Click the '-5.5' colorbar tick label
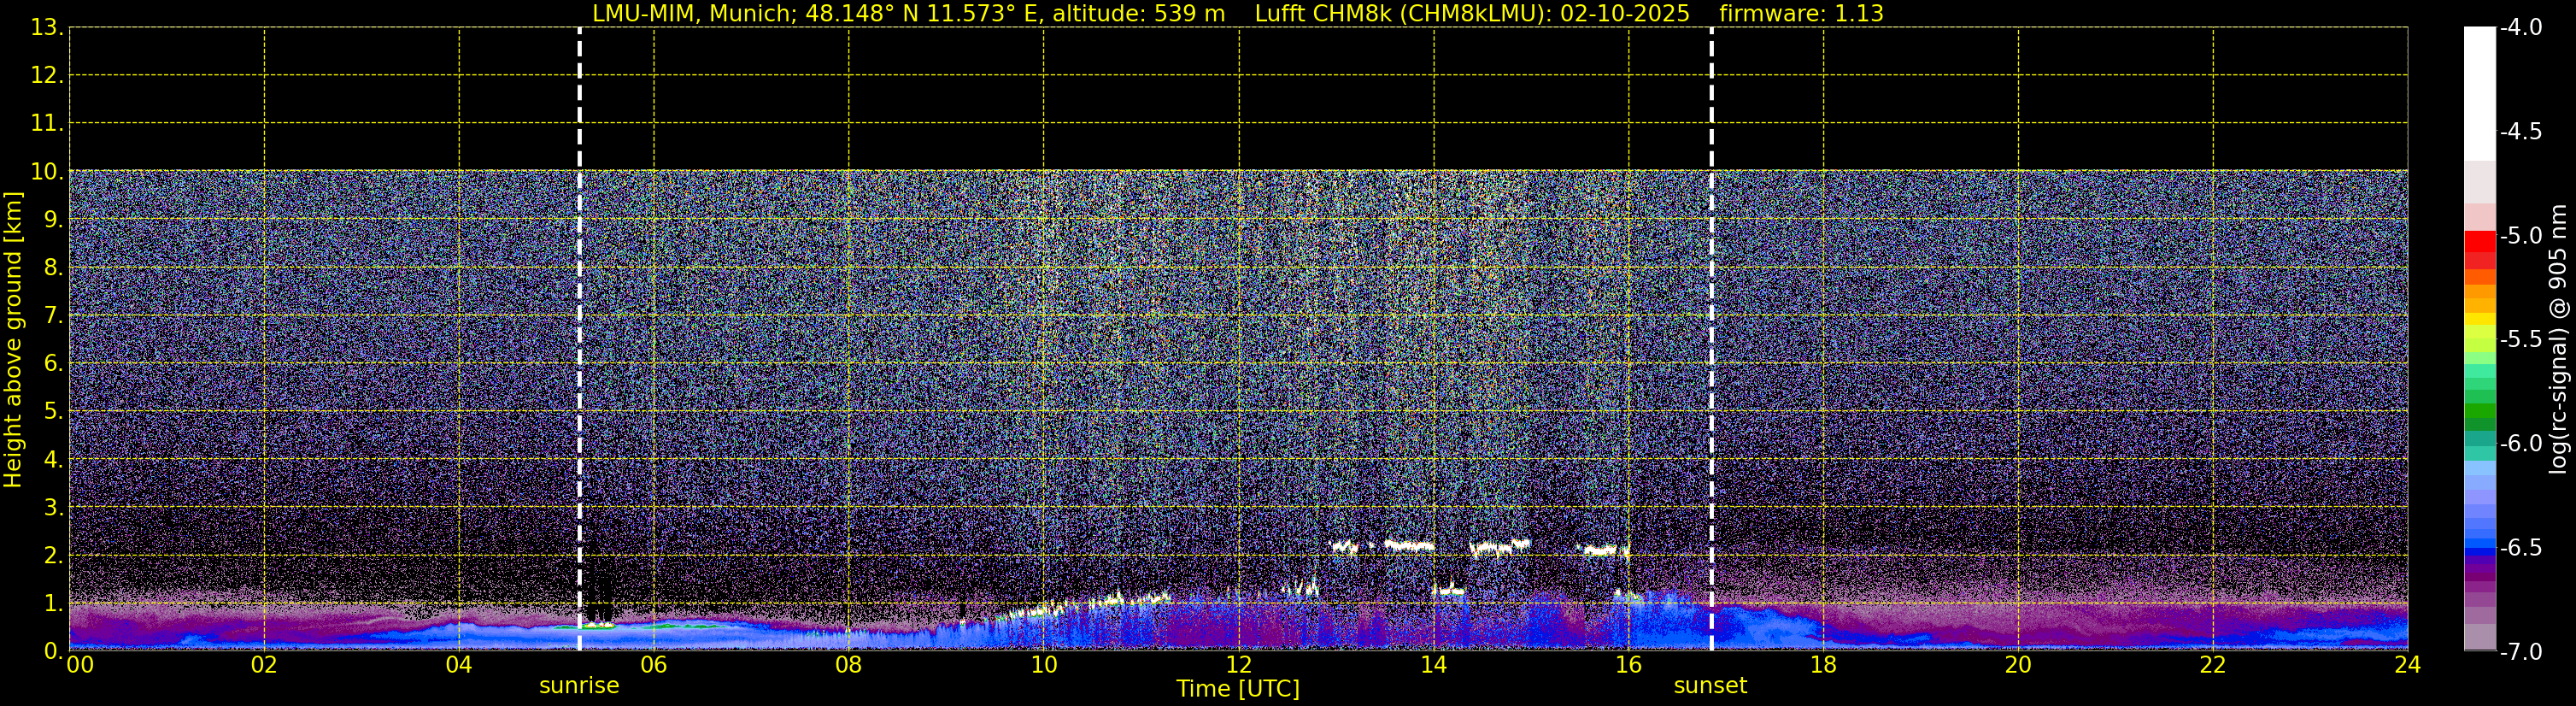This screenshot has height=706, width=2576. point(2520,340)
